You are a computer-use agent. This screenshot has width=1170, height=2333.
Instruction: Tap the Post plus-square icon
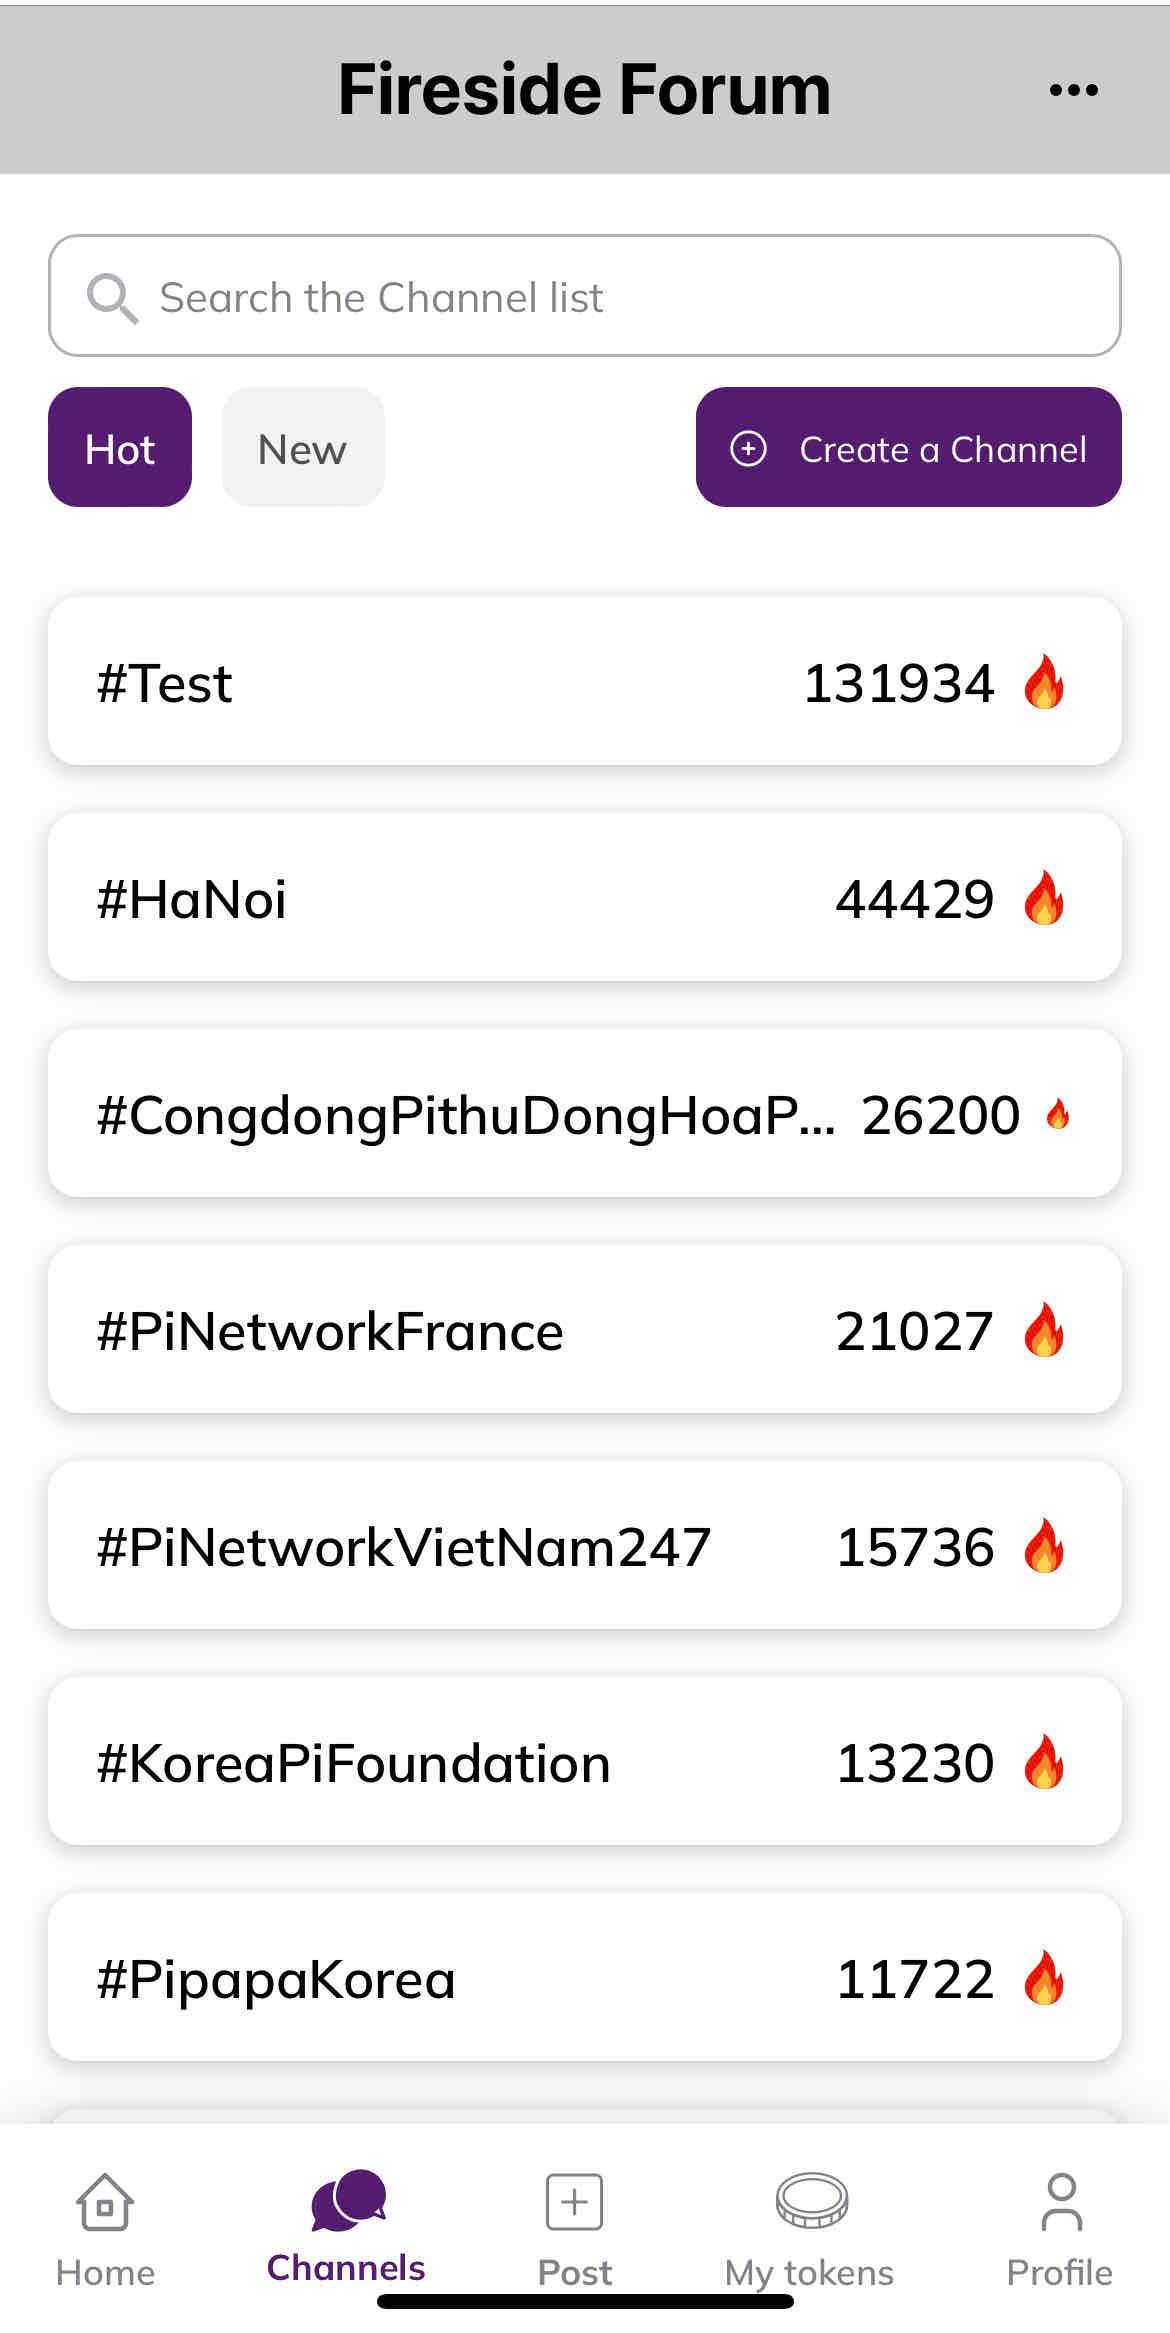tap(574, 2201)
